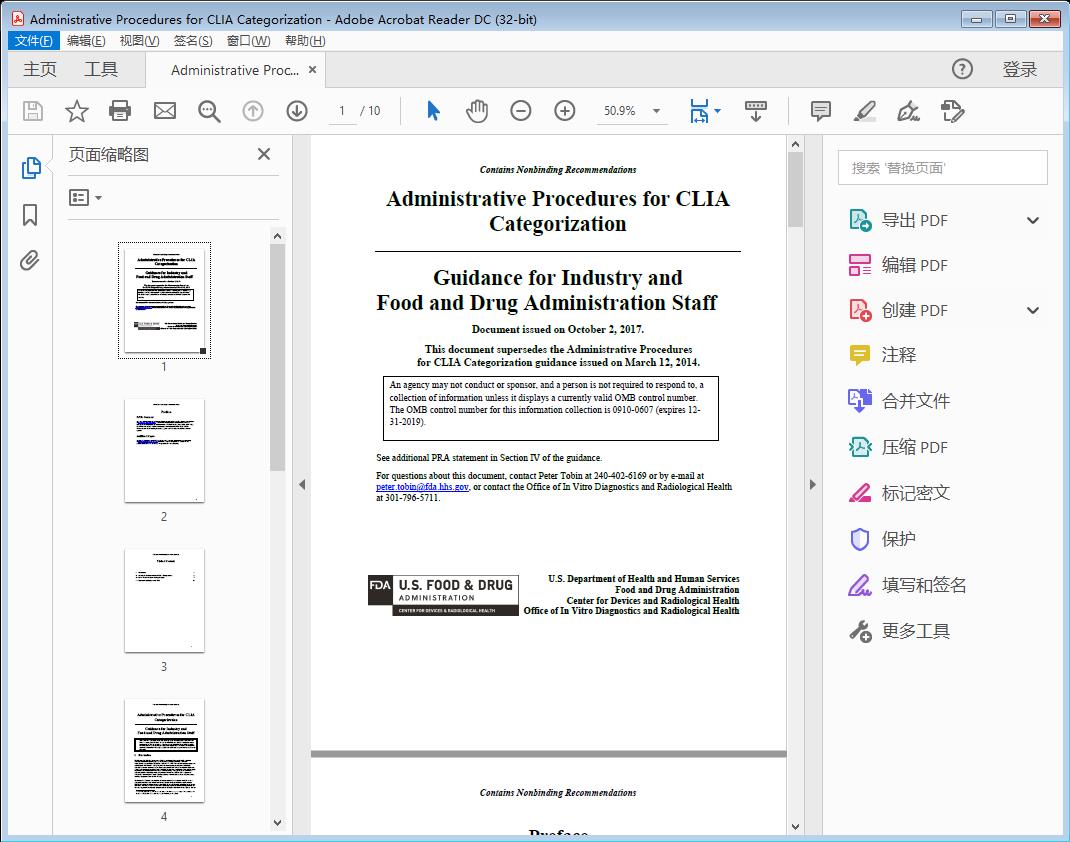
Task: Select the Hand tool in the toolbar
Action: (x=477, y=111)
